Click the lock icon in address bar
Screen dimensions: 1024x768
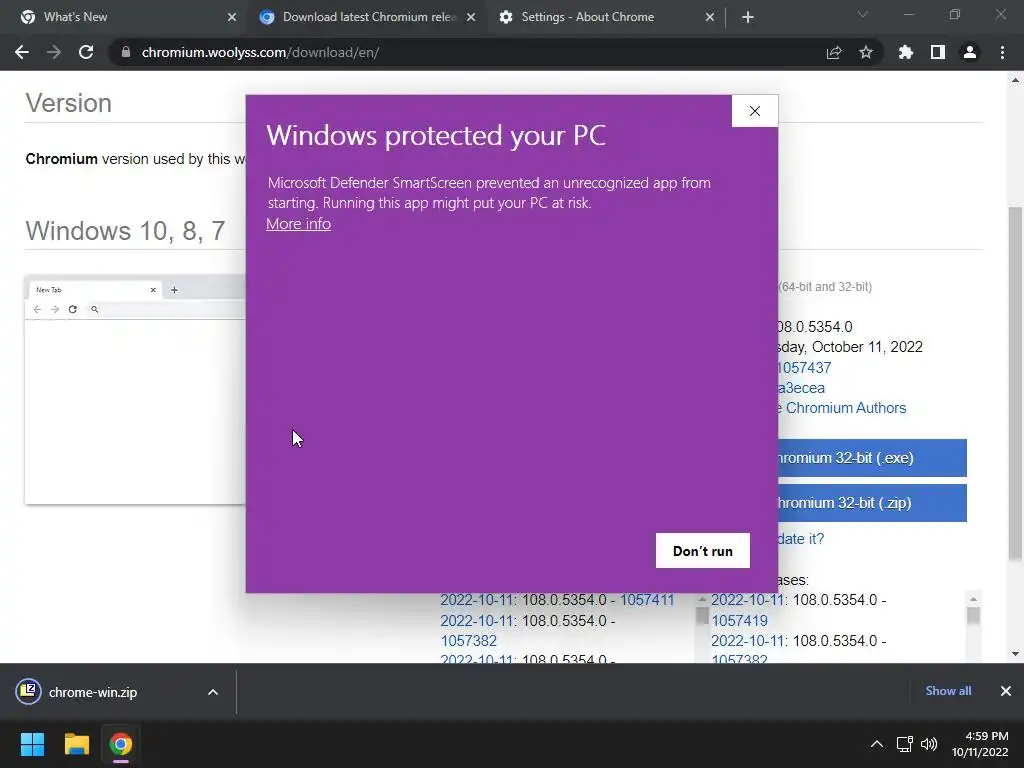(x=125, y=52)
